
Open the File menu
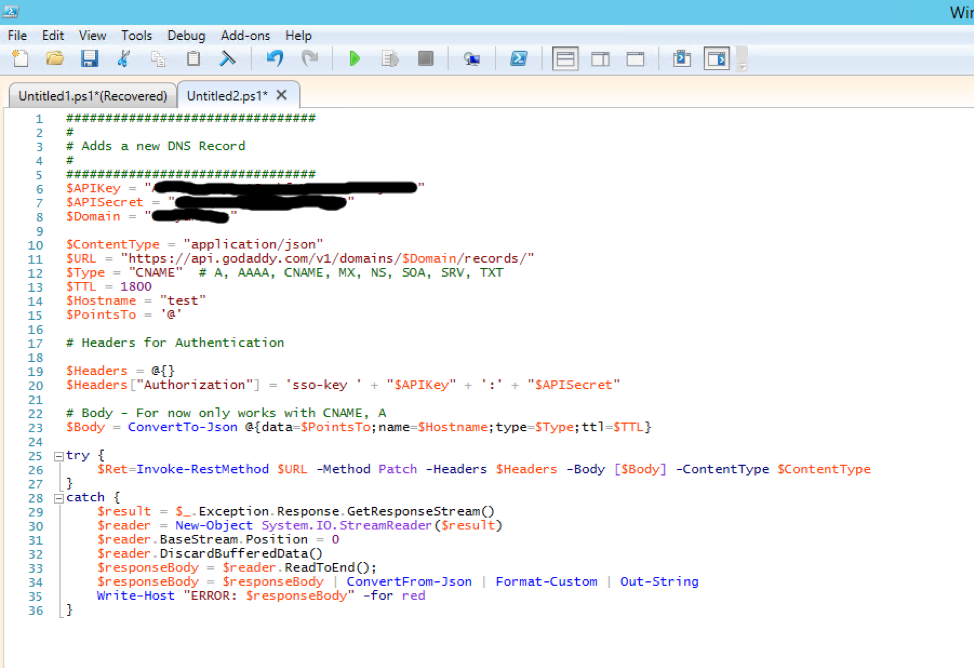(17, 35)
